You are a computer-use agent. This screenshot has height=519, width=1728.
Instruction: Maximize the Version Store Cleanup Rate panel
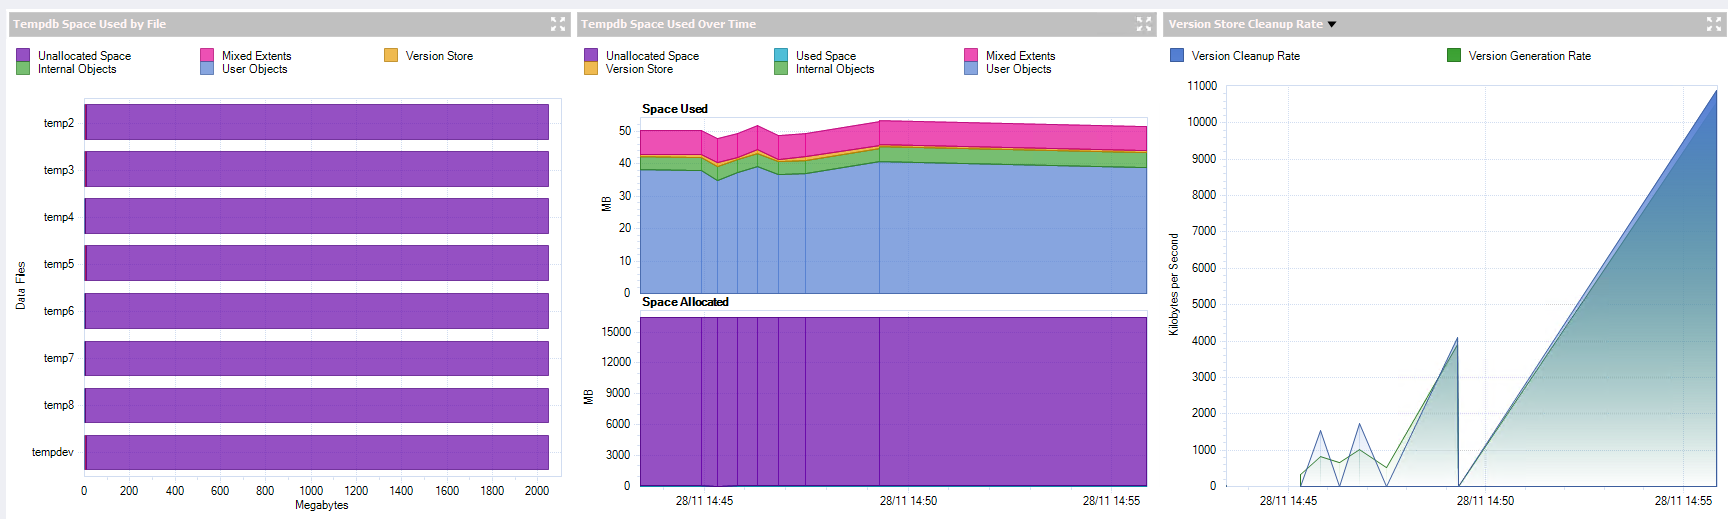coord(1713,24)
